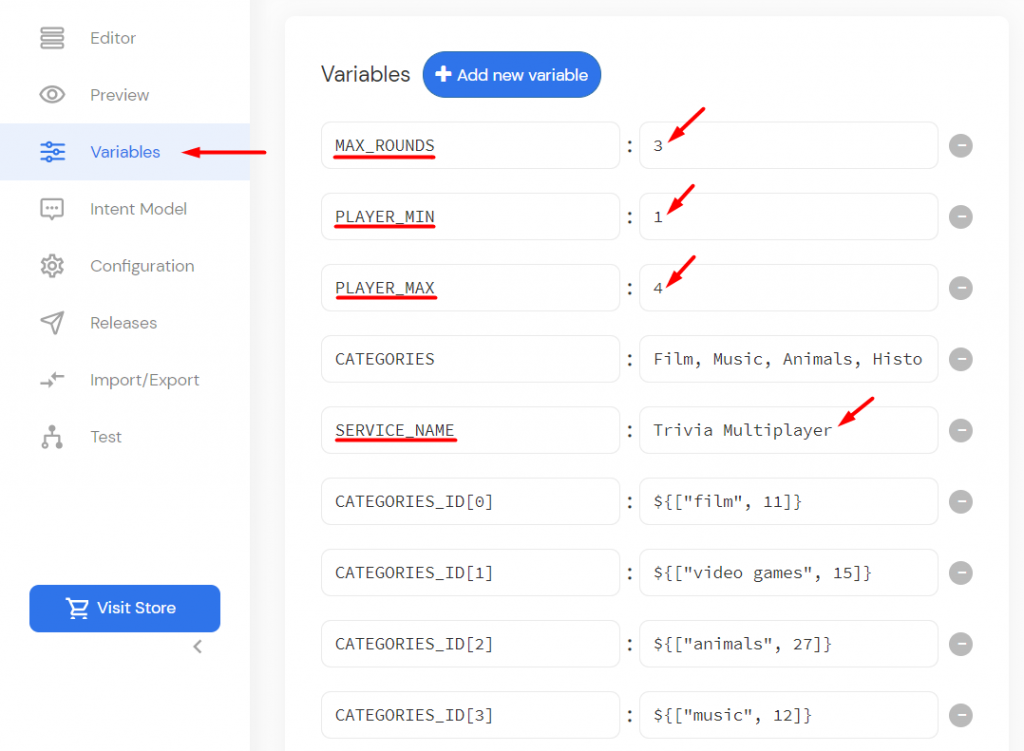Open the store with Visit Store button
The image size is (1024, 751).
click(x=124, y=608)
